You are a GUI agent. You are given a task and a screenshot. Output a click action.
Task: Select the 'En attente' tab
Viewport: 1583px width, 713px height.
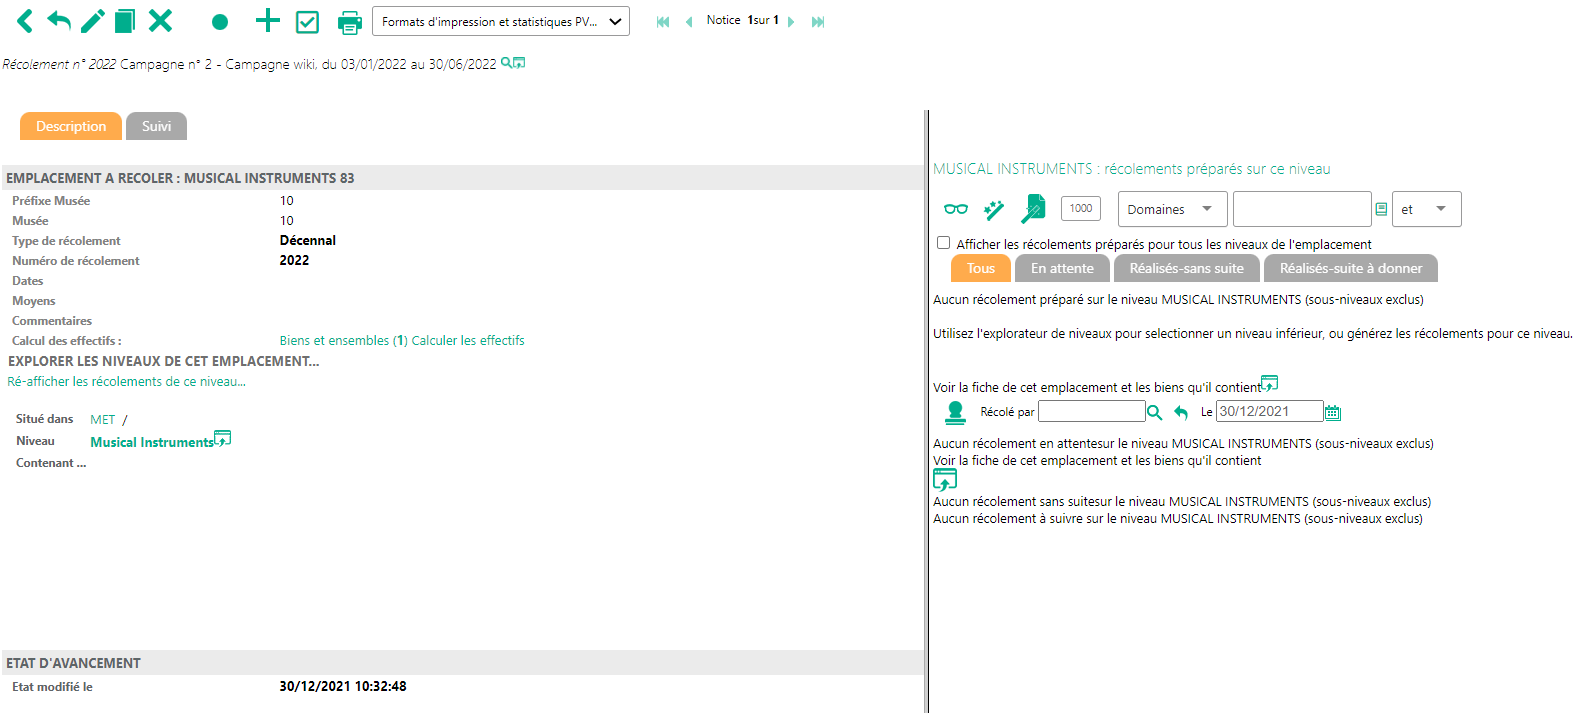[1062, 268]
